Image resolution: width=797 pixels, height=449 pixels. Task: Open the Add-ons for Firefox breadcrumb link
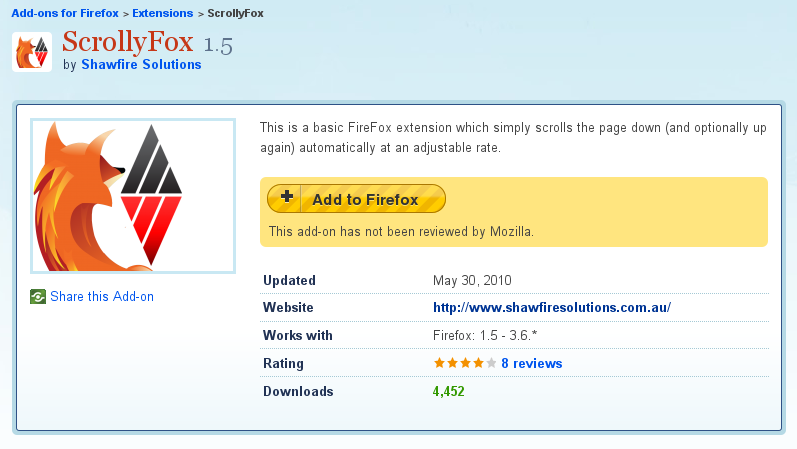[x=65, y=13]
